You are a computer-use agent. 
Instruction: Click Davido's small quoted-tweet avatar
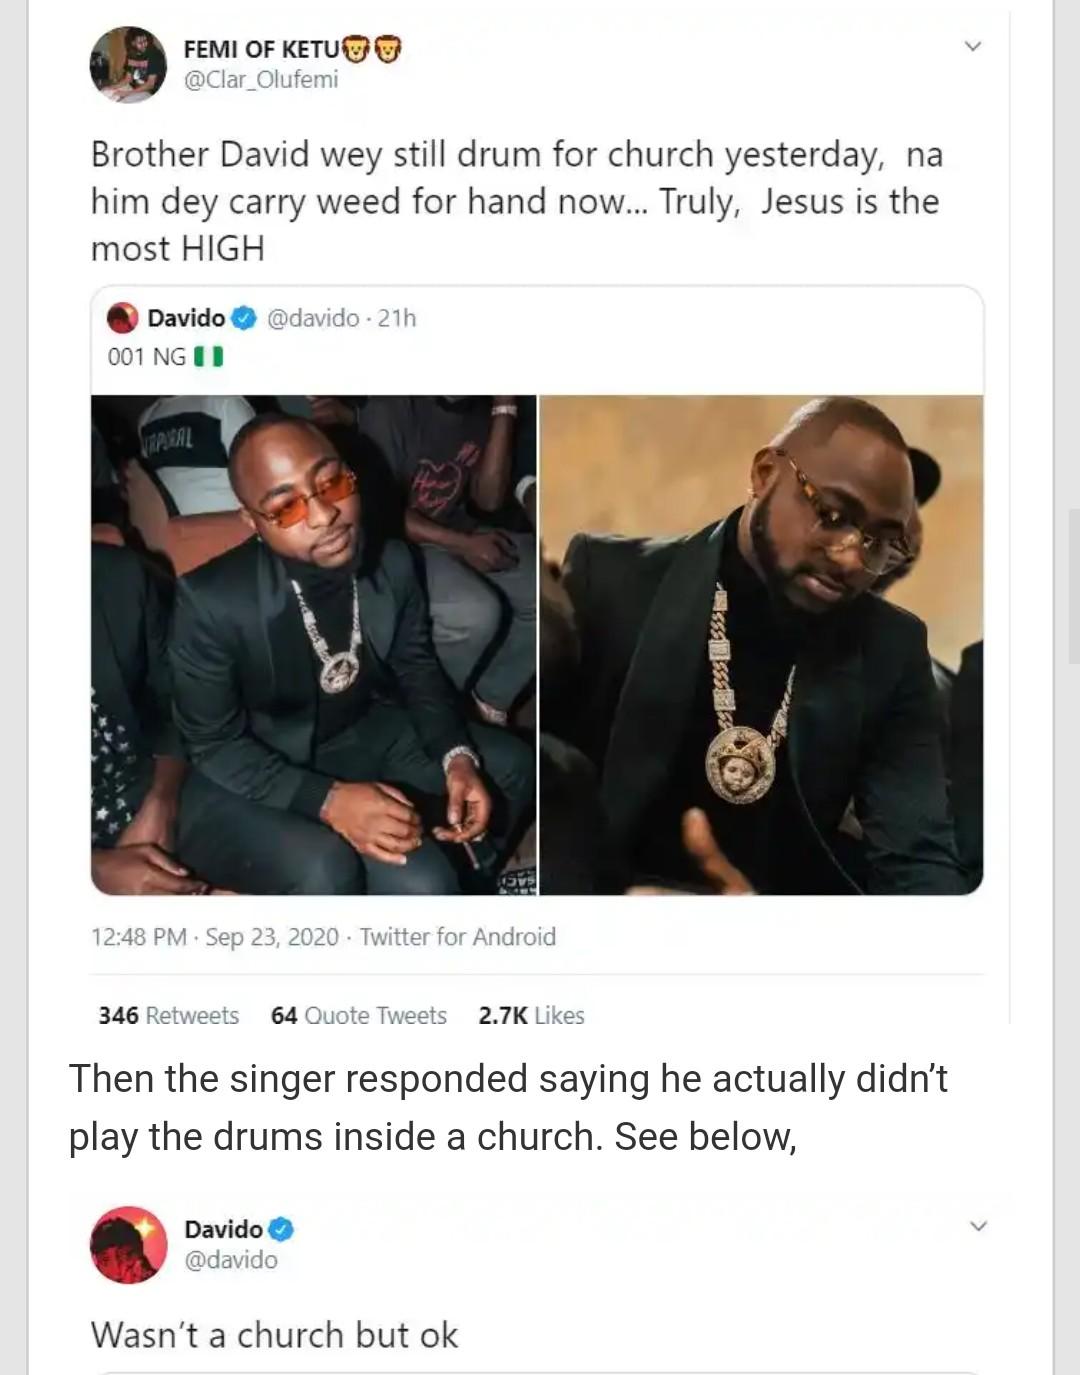123,318
